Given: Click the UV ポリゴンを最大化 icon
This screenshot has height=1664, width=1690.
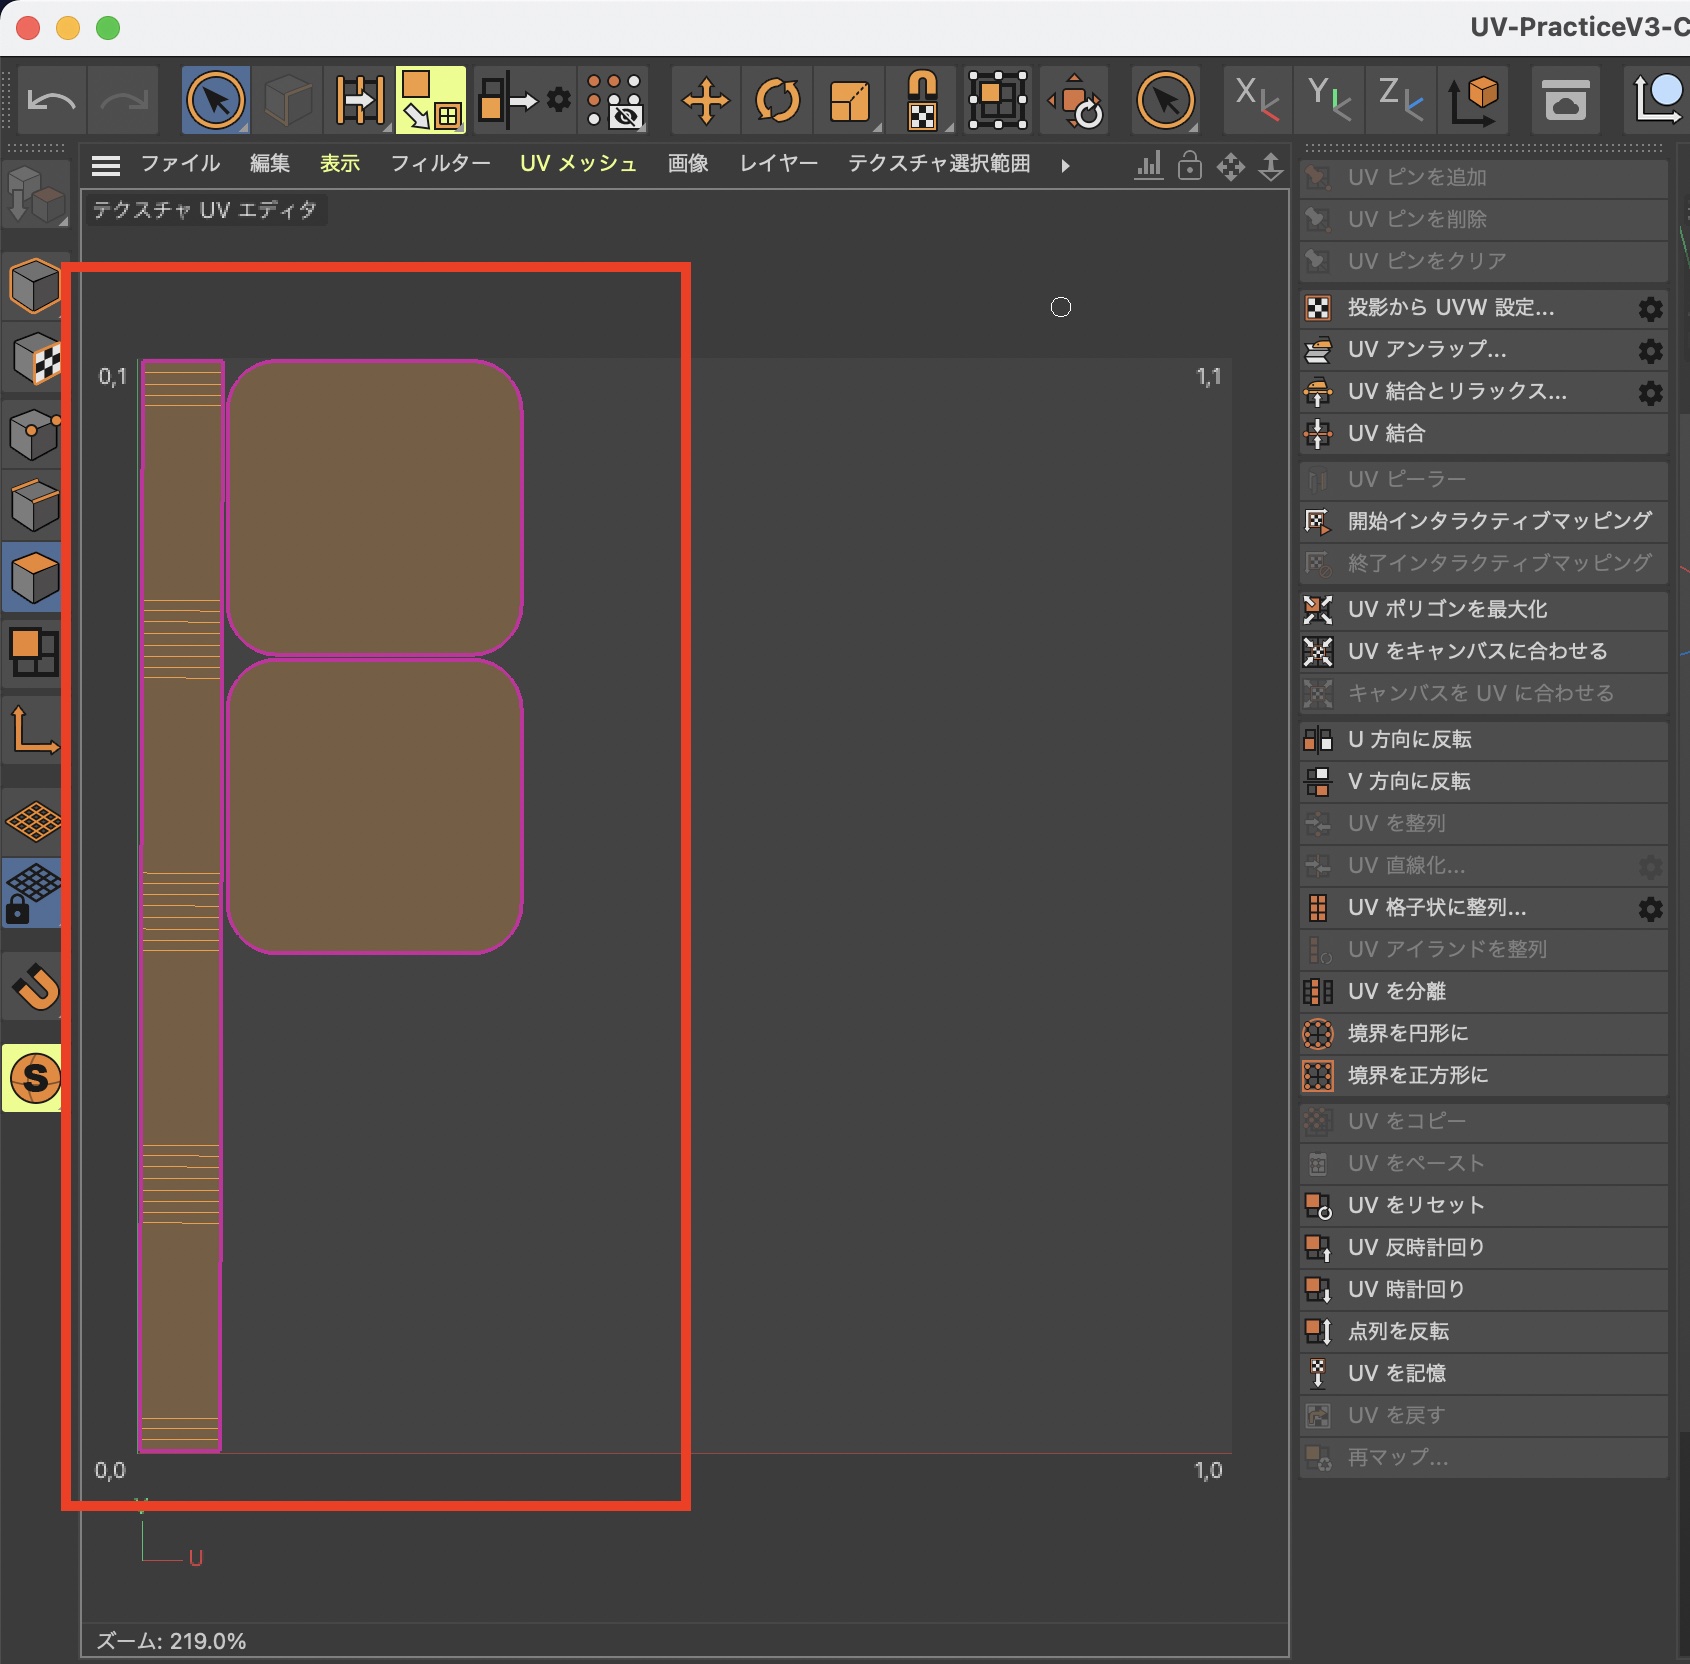Looking at the screenshot, I should click(x=1318, y=609).
